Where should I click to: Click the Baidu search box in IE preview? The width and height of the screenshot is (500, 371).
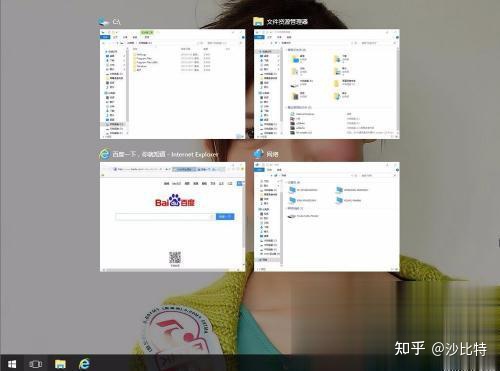[165, 217]
